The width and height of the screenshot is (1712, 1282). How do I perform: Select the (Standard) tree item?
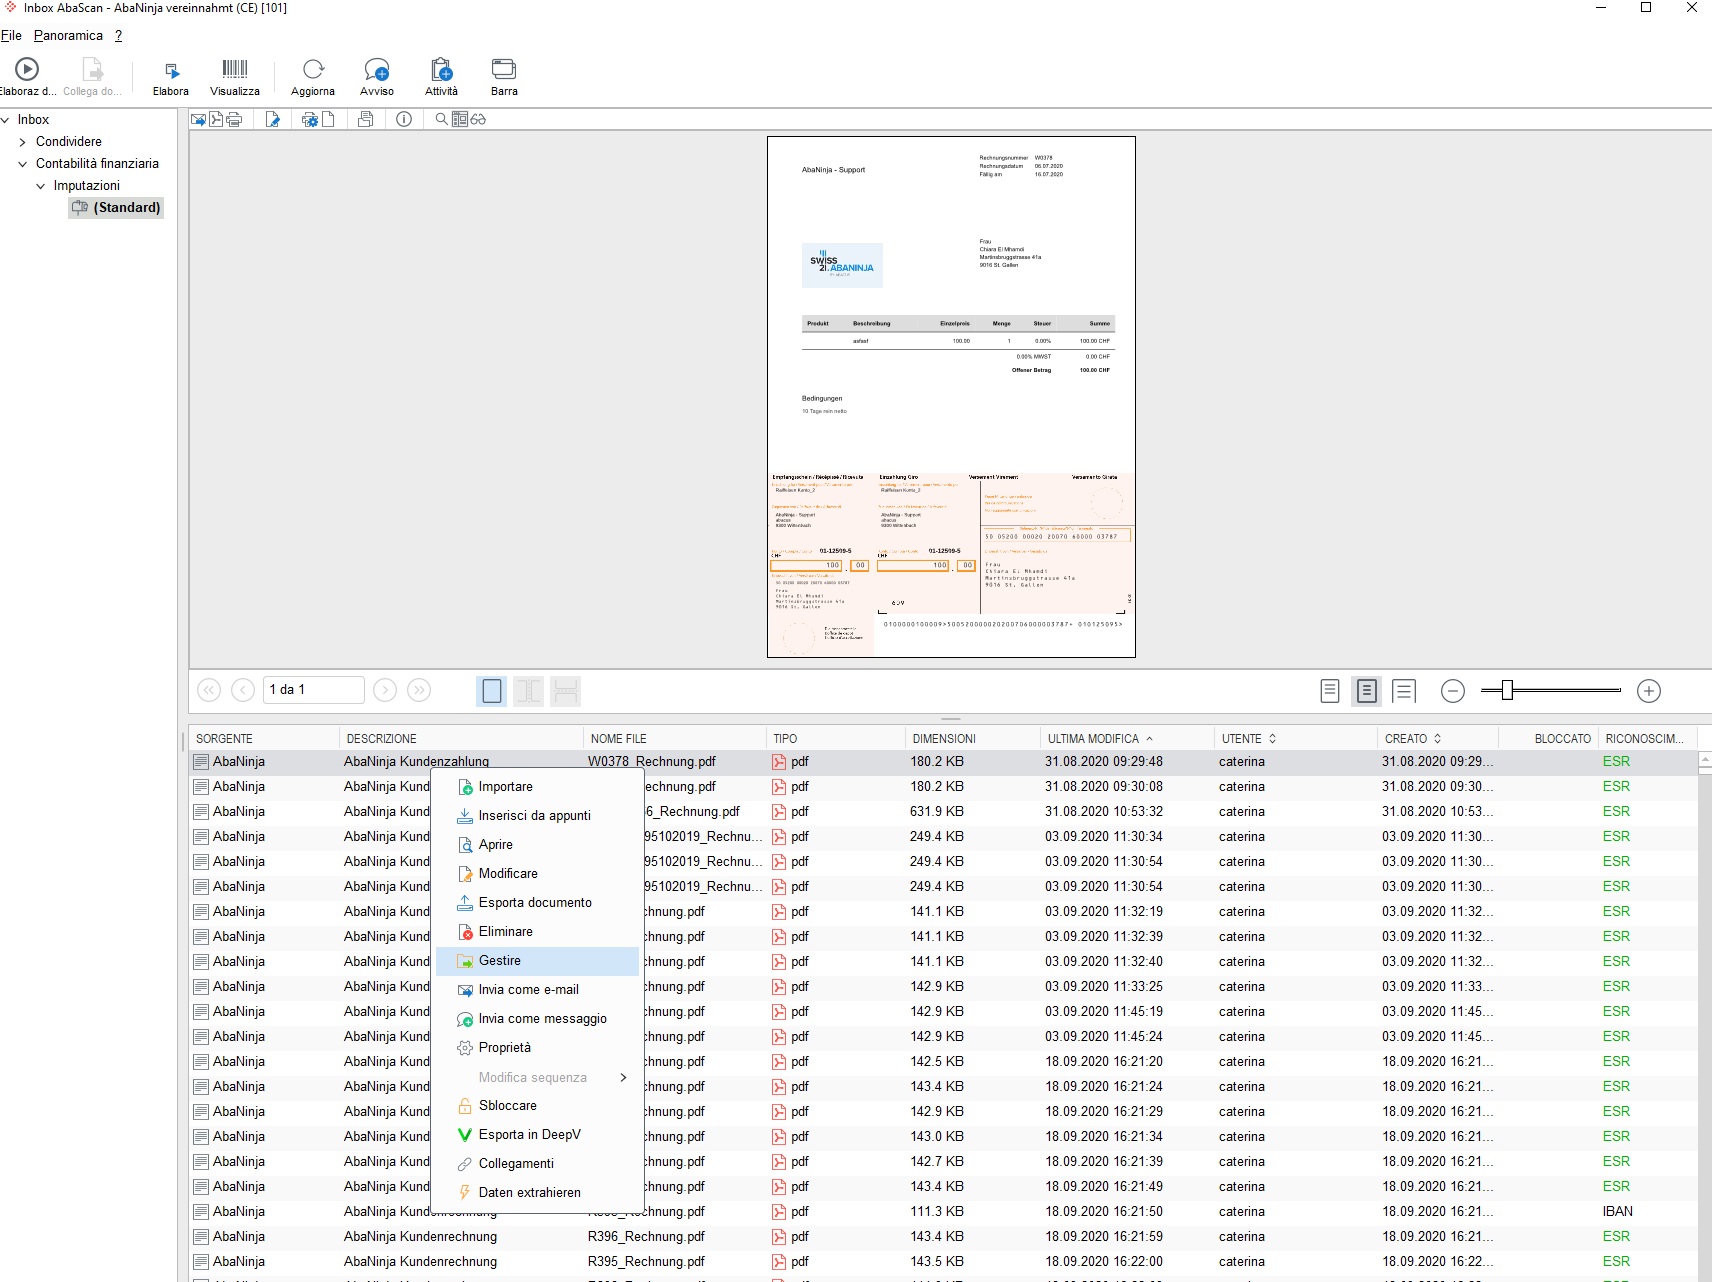coord(116,208)
